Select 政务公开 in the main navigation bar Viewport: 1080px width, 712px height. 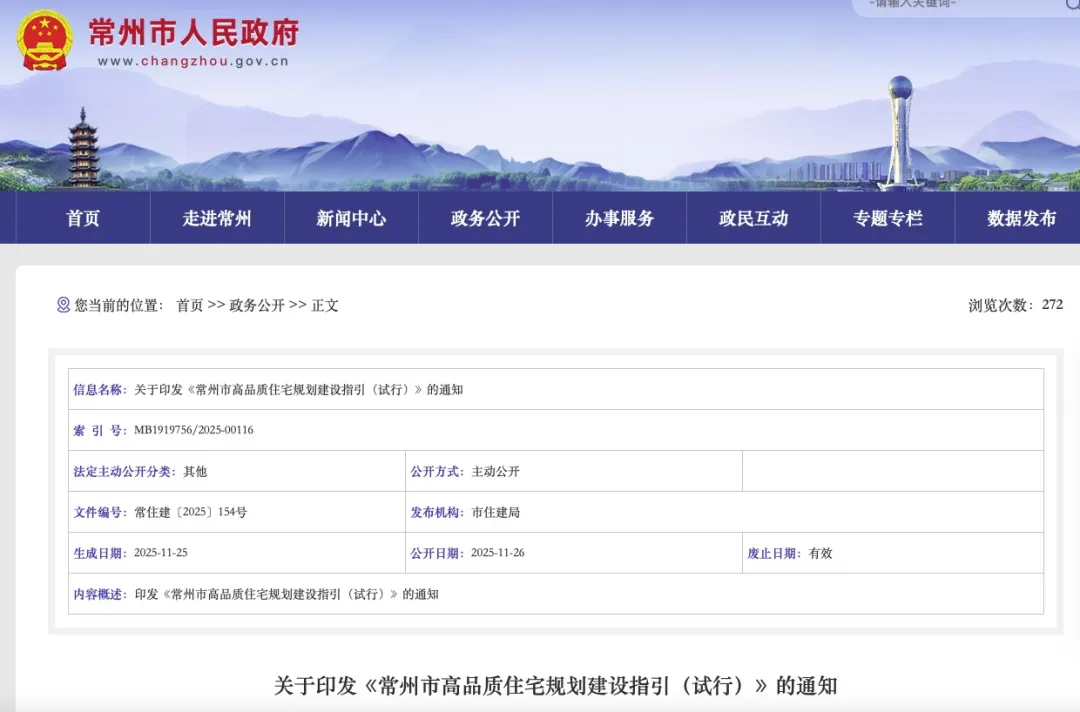pos(485,218)
